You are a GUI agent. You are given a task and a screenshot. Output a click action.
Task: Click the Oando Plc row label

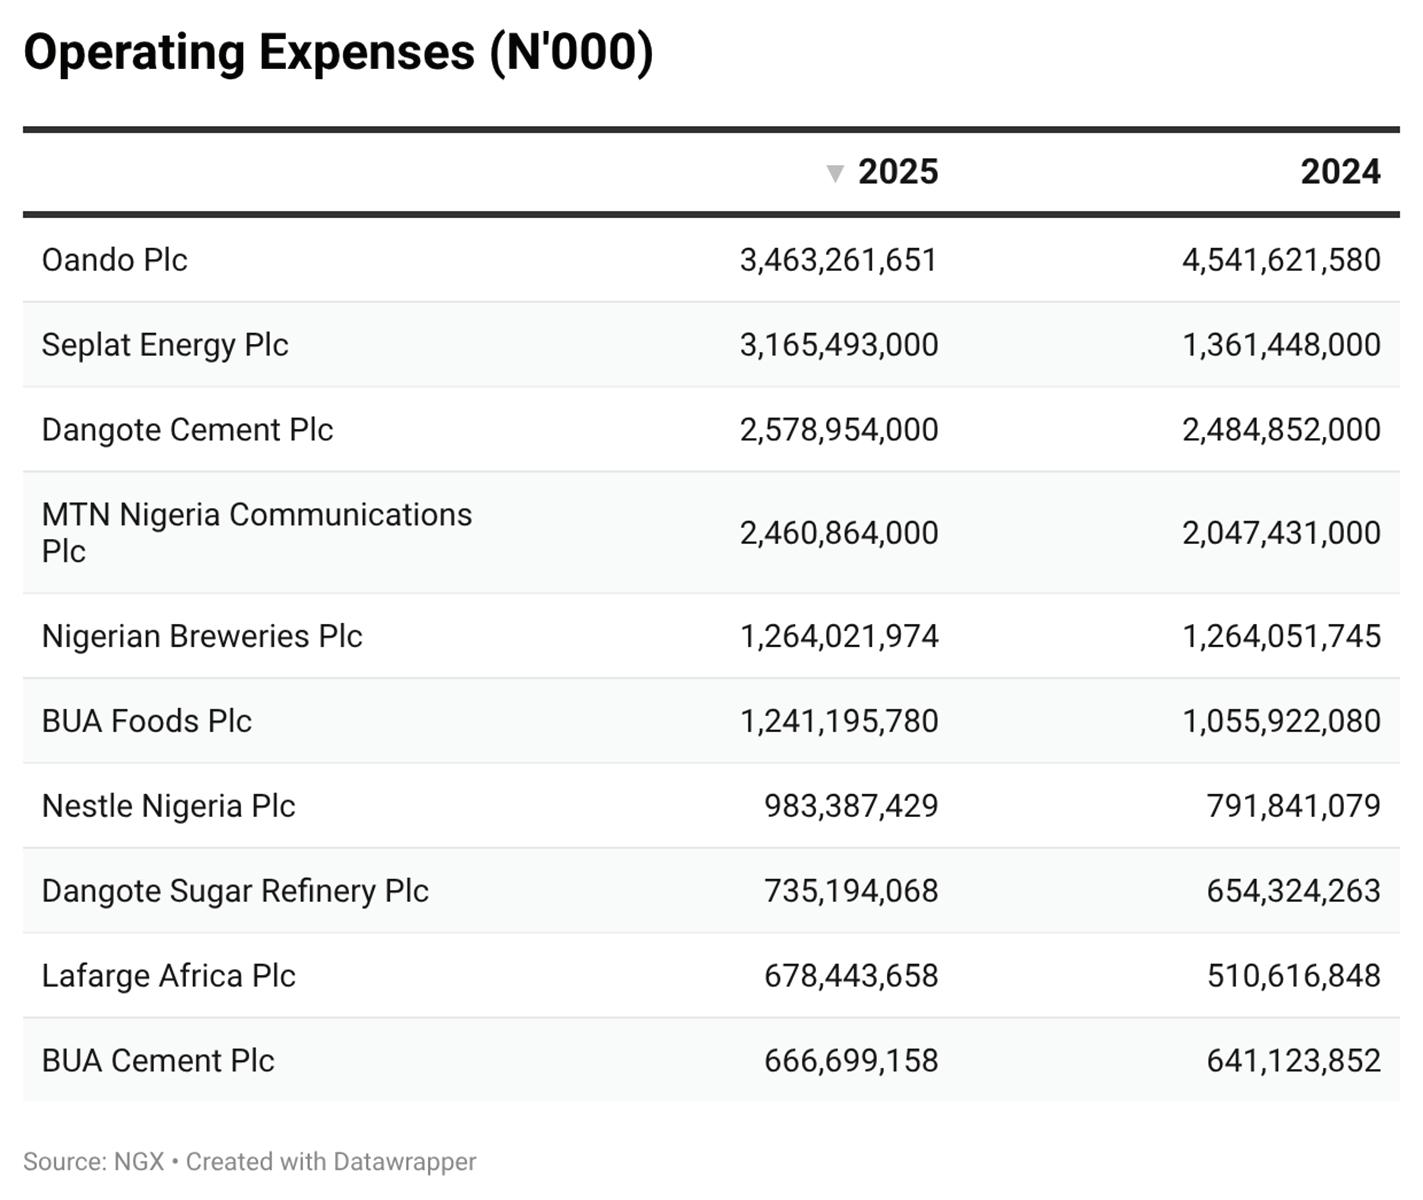click(x=115, y=260)
